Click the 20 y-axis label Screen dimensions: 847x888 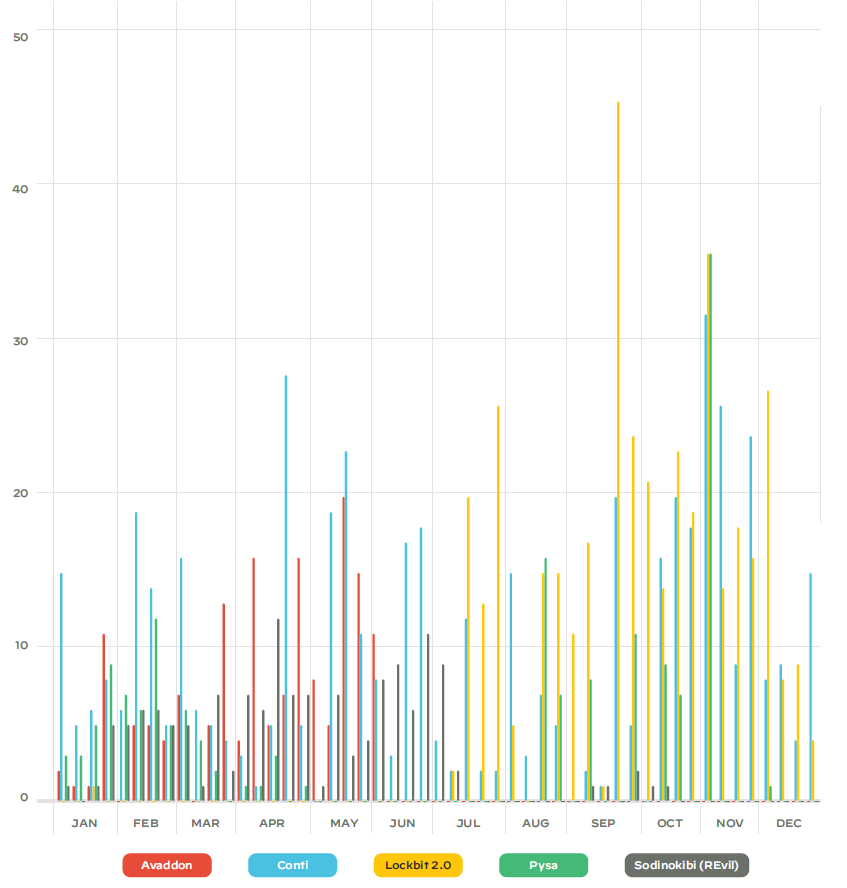[x=20, y=493]
